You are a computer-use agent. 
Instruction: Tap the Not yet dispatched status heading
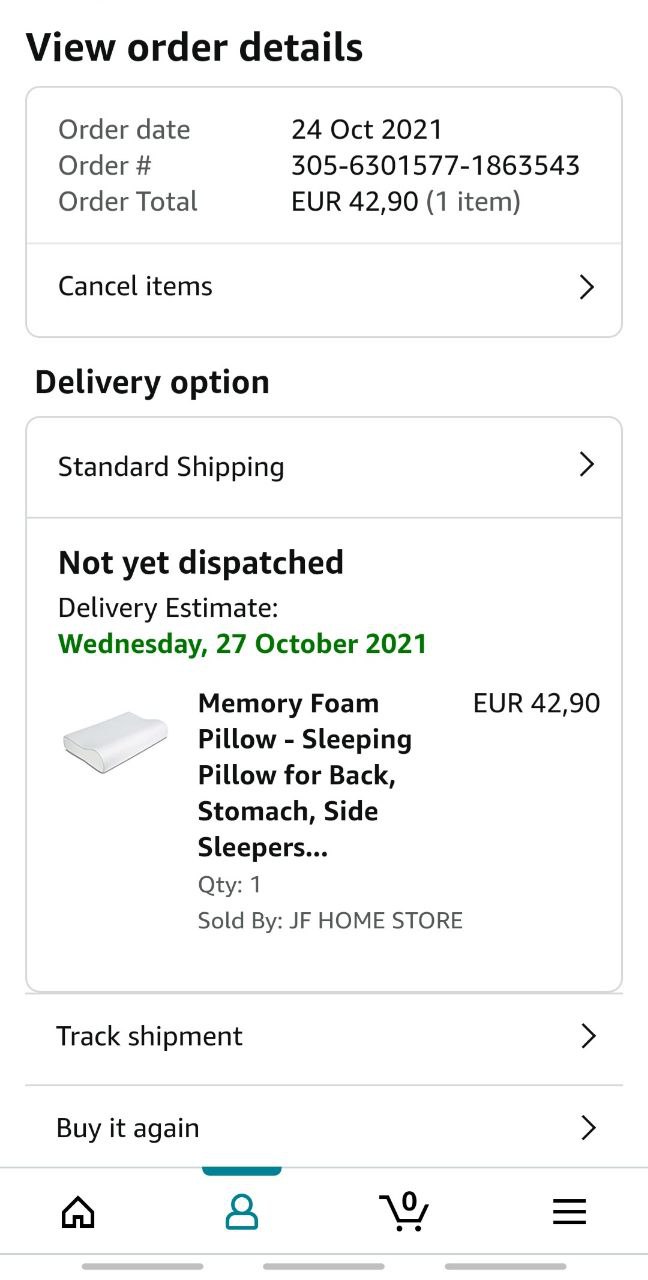pyautogui.click(x=201, y=563)
